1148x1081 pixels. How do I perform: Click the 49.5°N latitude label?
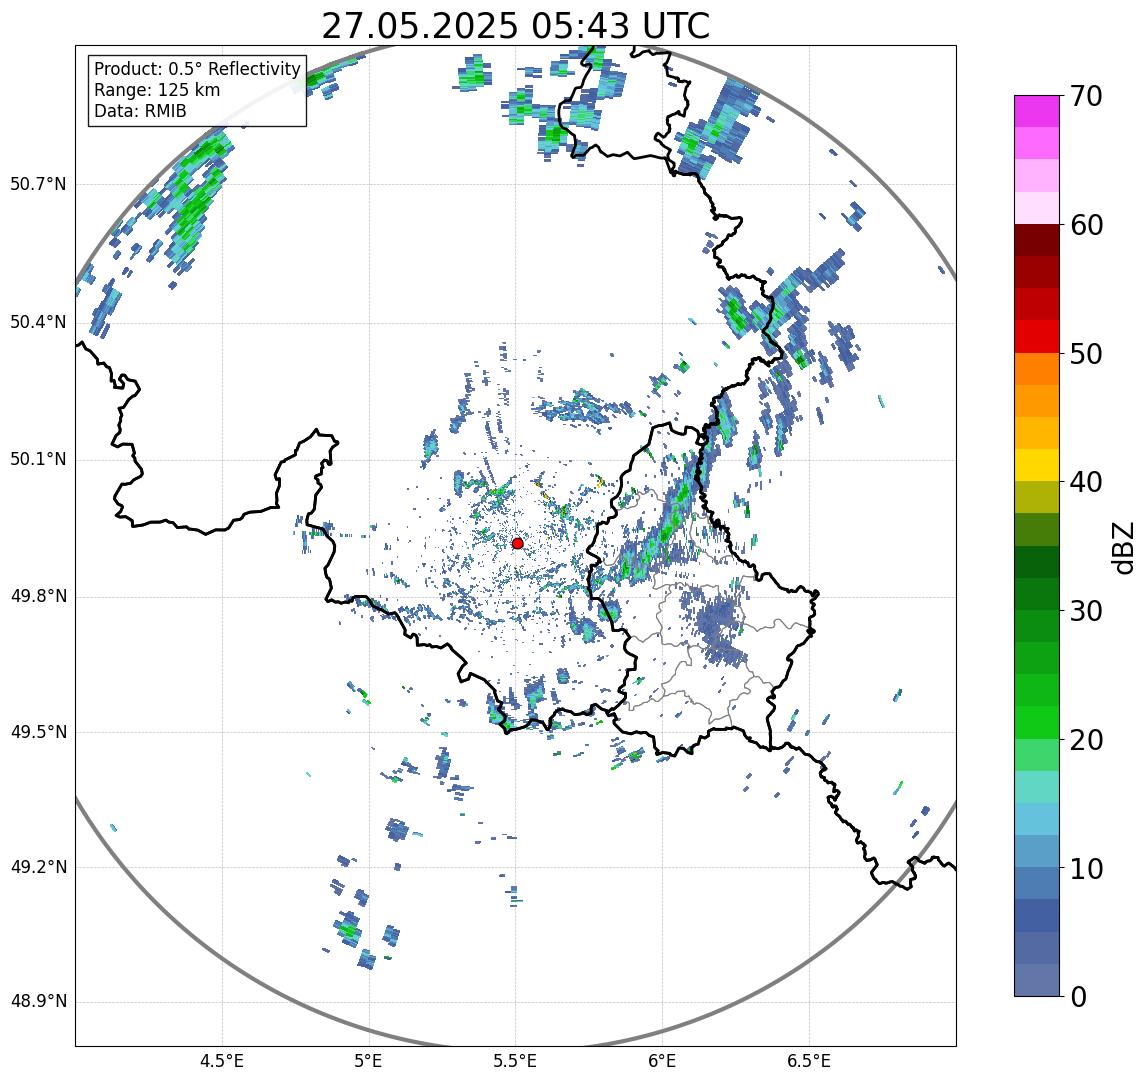coord(38,732)
